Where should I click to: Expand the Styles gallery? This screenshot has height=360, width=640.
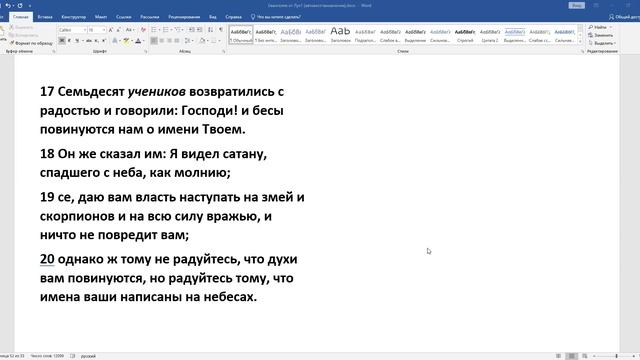[580, 42]
